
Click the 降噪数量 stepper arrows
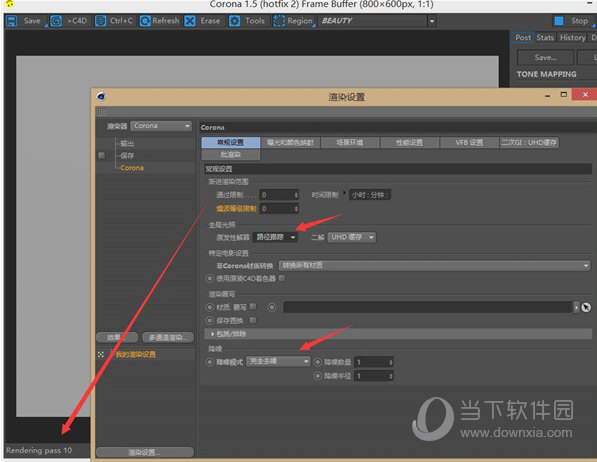(391, 362)
